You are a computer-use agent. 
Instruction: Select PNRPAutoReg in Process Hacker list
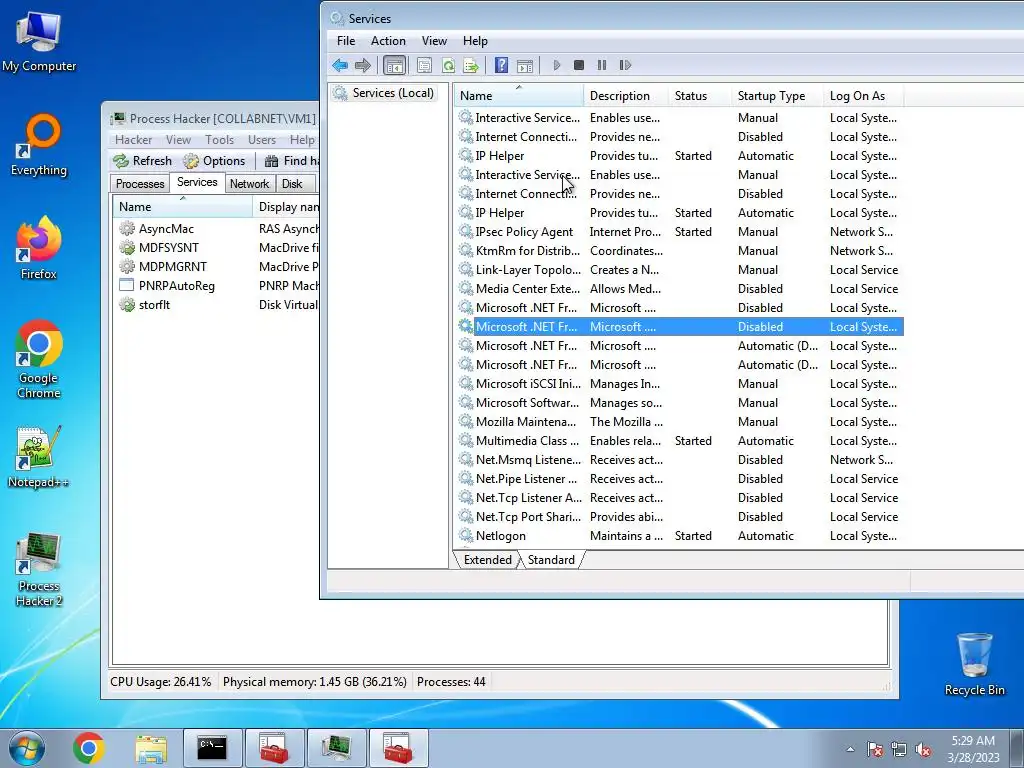pos(217,285)
